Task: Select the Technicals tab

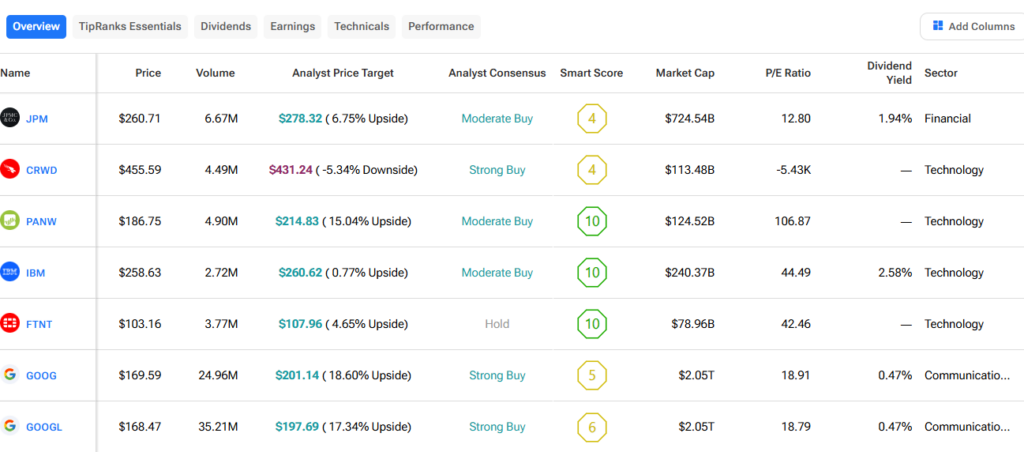Action: click(x=361, y=26)
